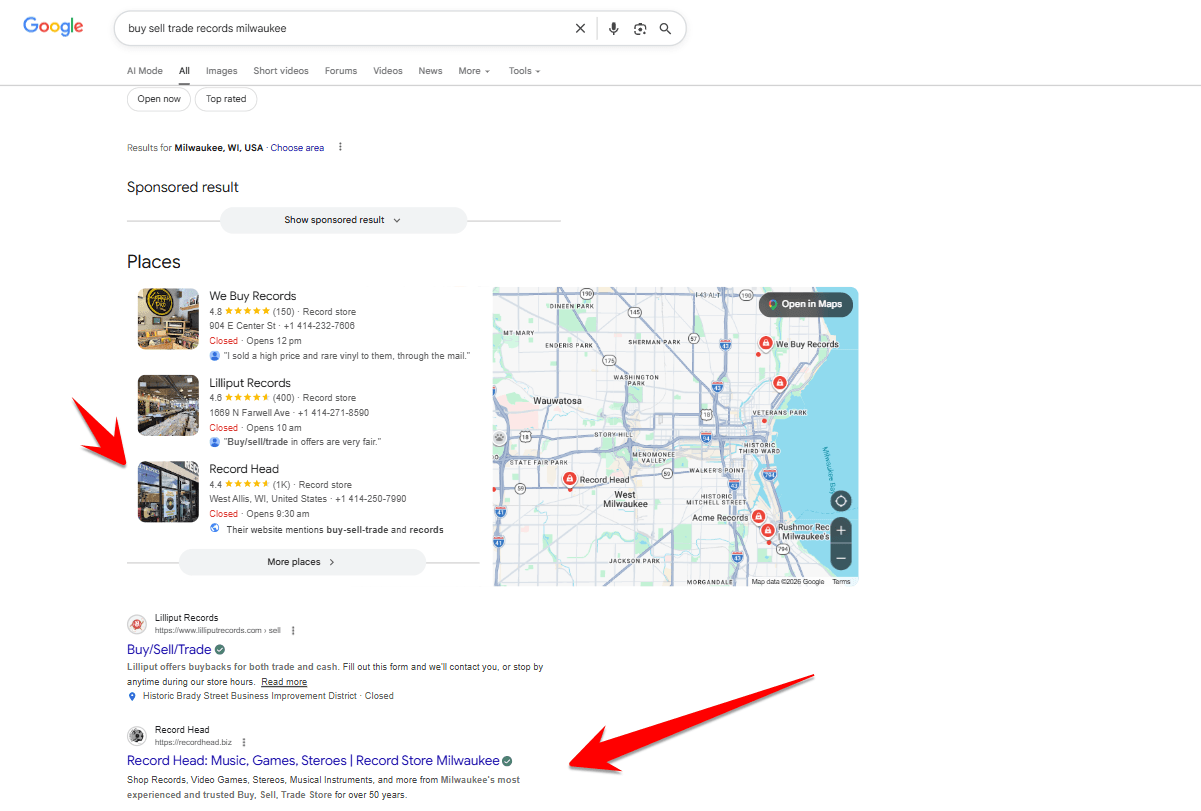Click map Terms link
This screenshot has width=1201, height=811.
point(841,581)
